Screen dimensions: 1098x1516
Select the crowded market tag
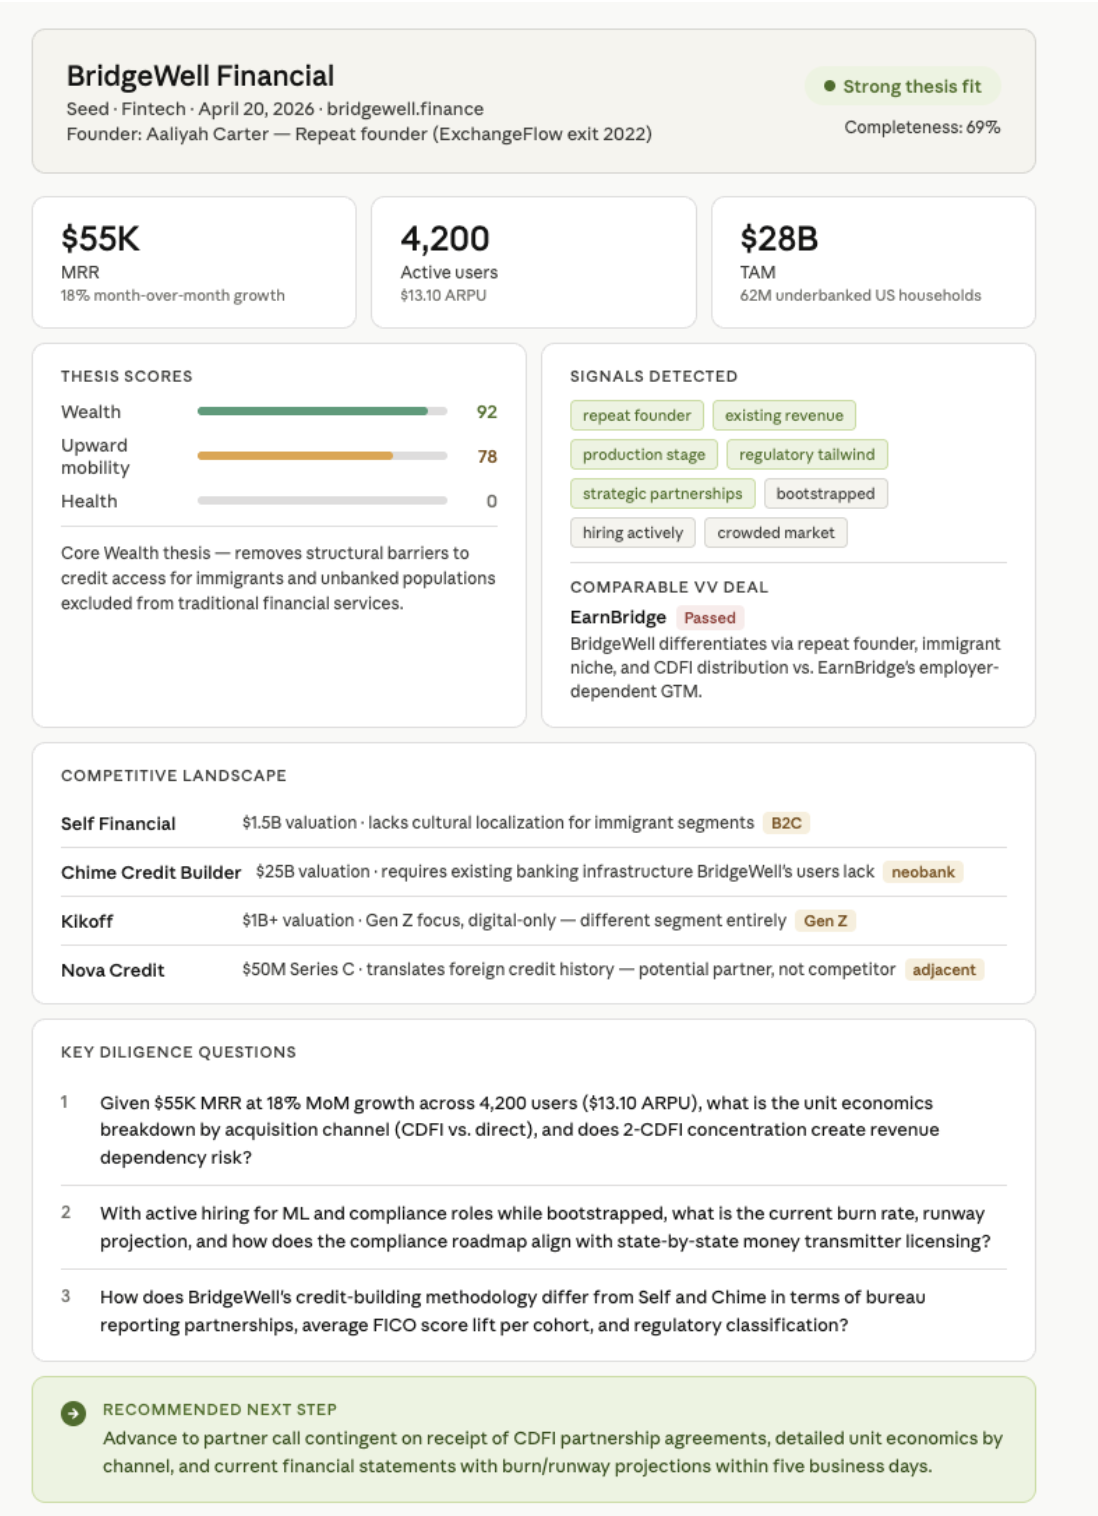[x=775, y=533]
